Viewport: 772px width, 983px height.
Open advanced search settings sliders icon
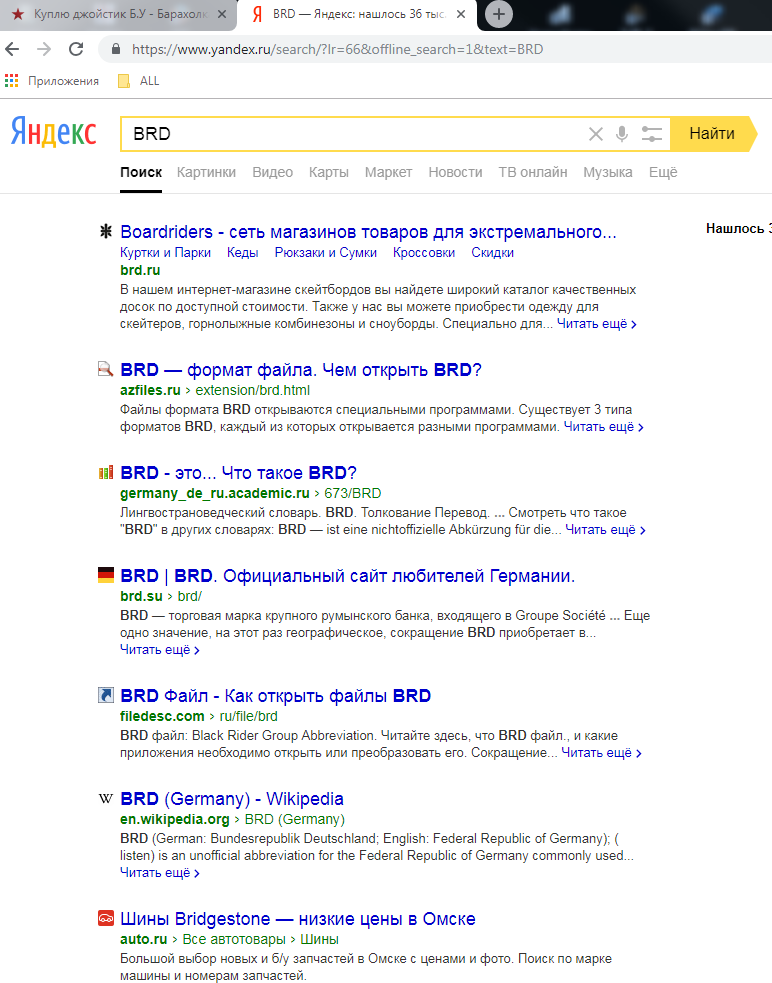(x=652, y=134)
